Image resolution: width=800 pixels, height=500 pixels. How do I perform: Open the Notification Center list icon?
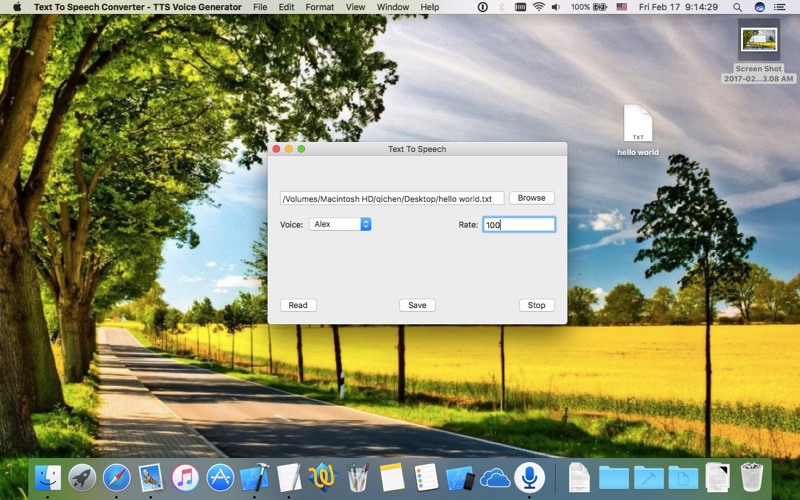point(781,7)
